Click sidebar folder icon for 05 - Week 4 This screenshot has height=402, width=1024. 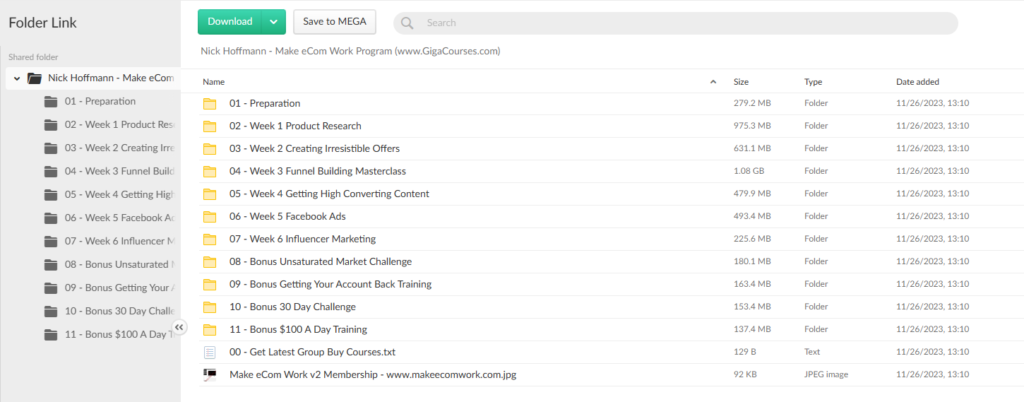(51, 194)
